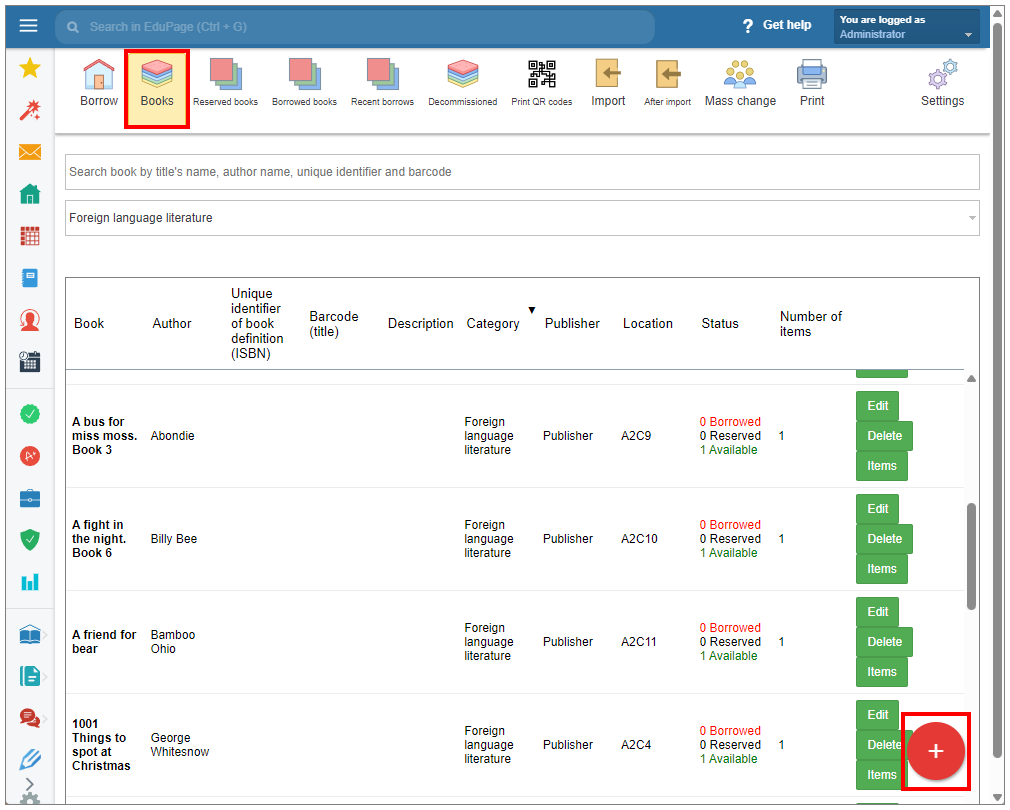
Task: Open the envelope messages sidebar icon
Action: 30,152
